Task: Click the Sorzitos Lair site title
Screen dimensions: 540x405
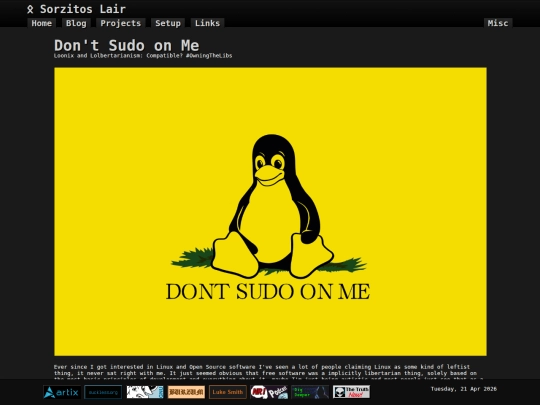Action: click(83, 9)
